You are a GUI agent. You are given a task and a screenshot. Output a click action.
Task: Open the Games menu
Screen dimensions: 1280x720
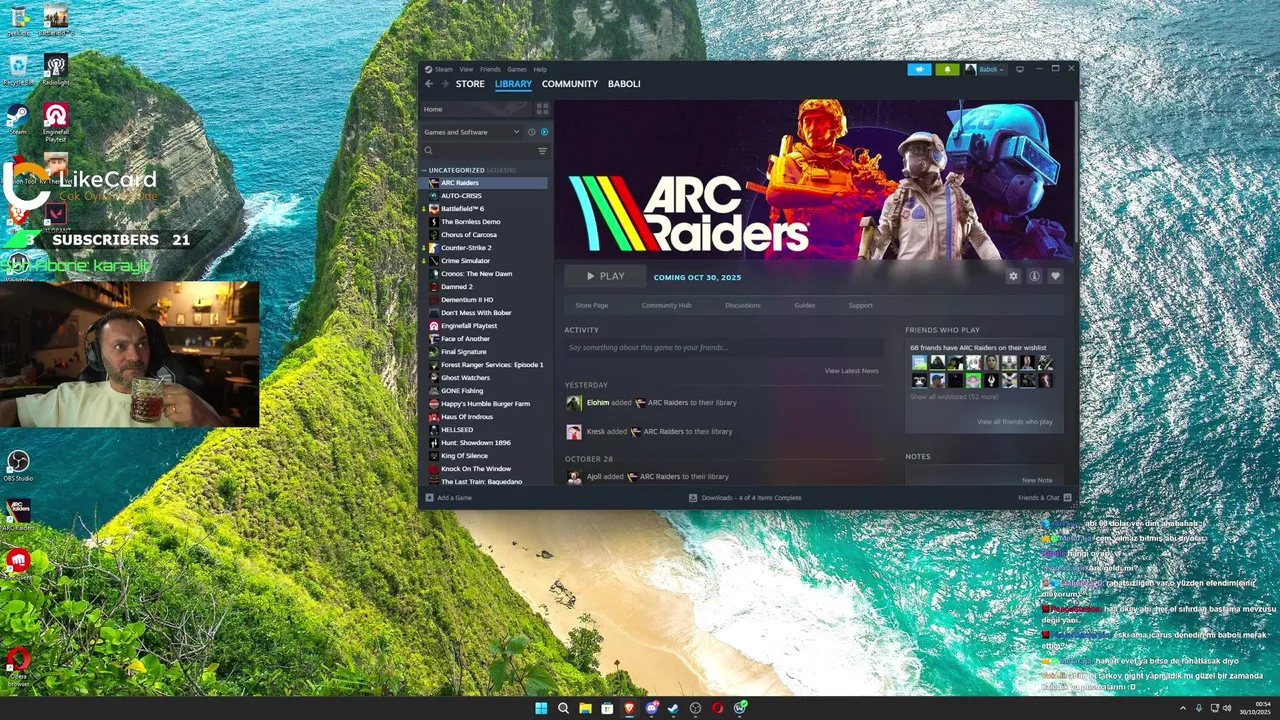(517, 69)
